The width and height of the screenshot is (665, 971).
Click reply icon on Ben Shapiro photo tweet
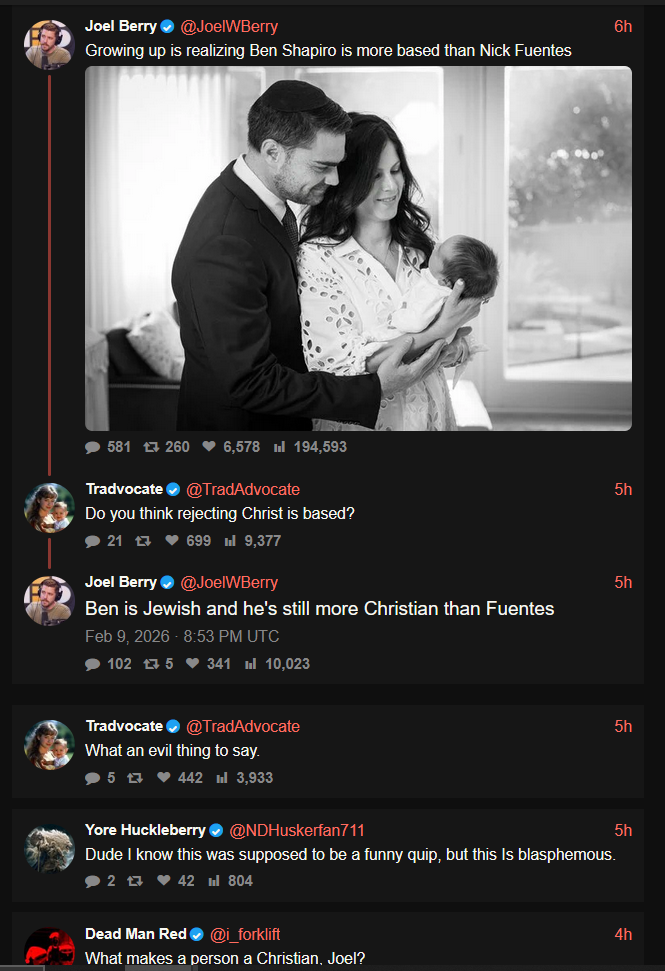(93, 447)
